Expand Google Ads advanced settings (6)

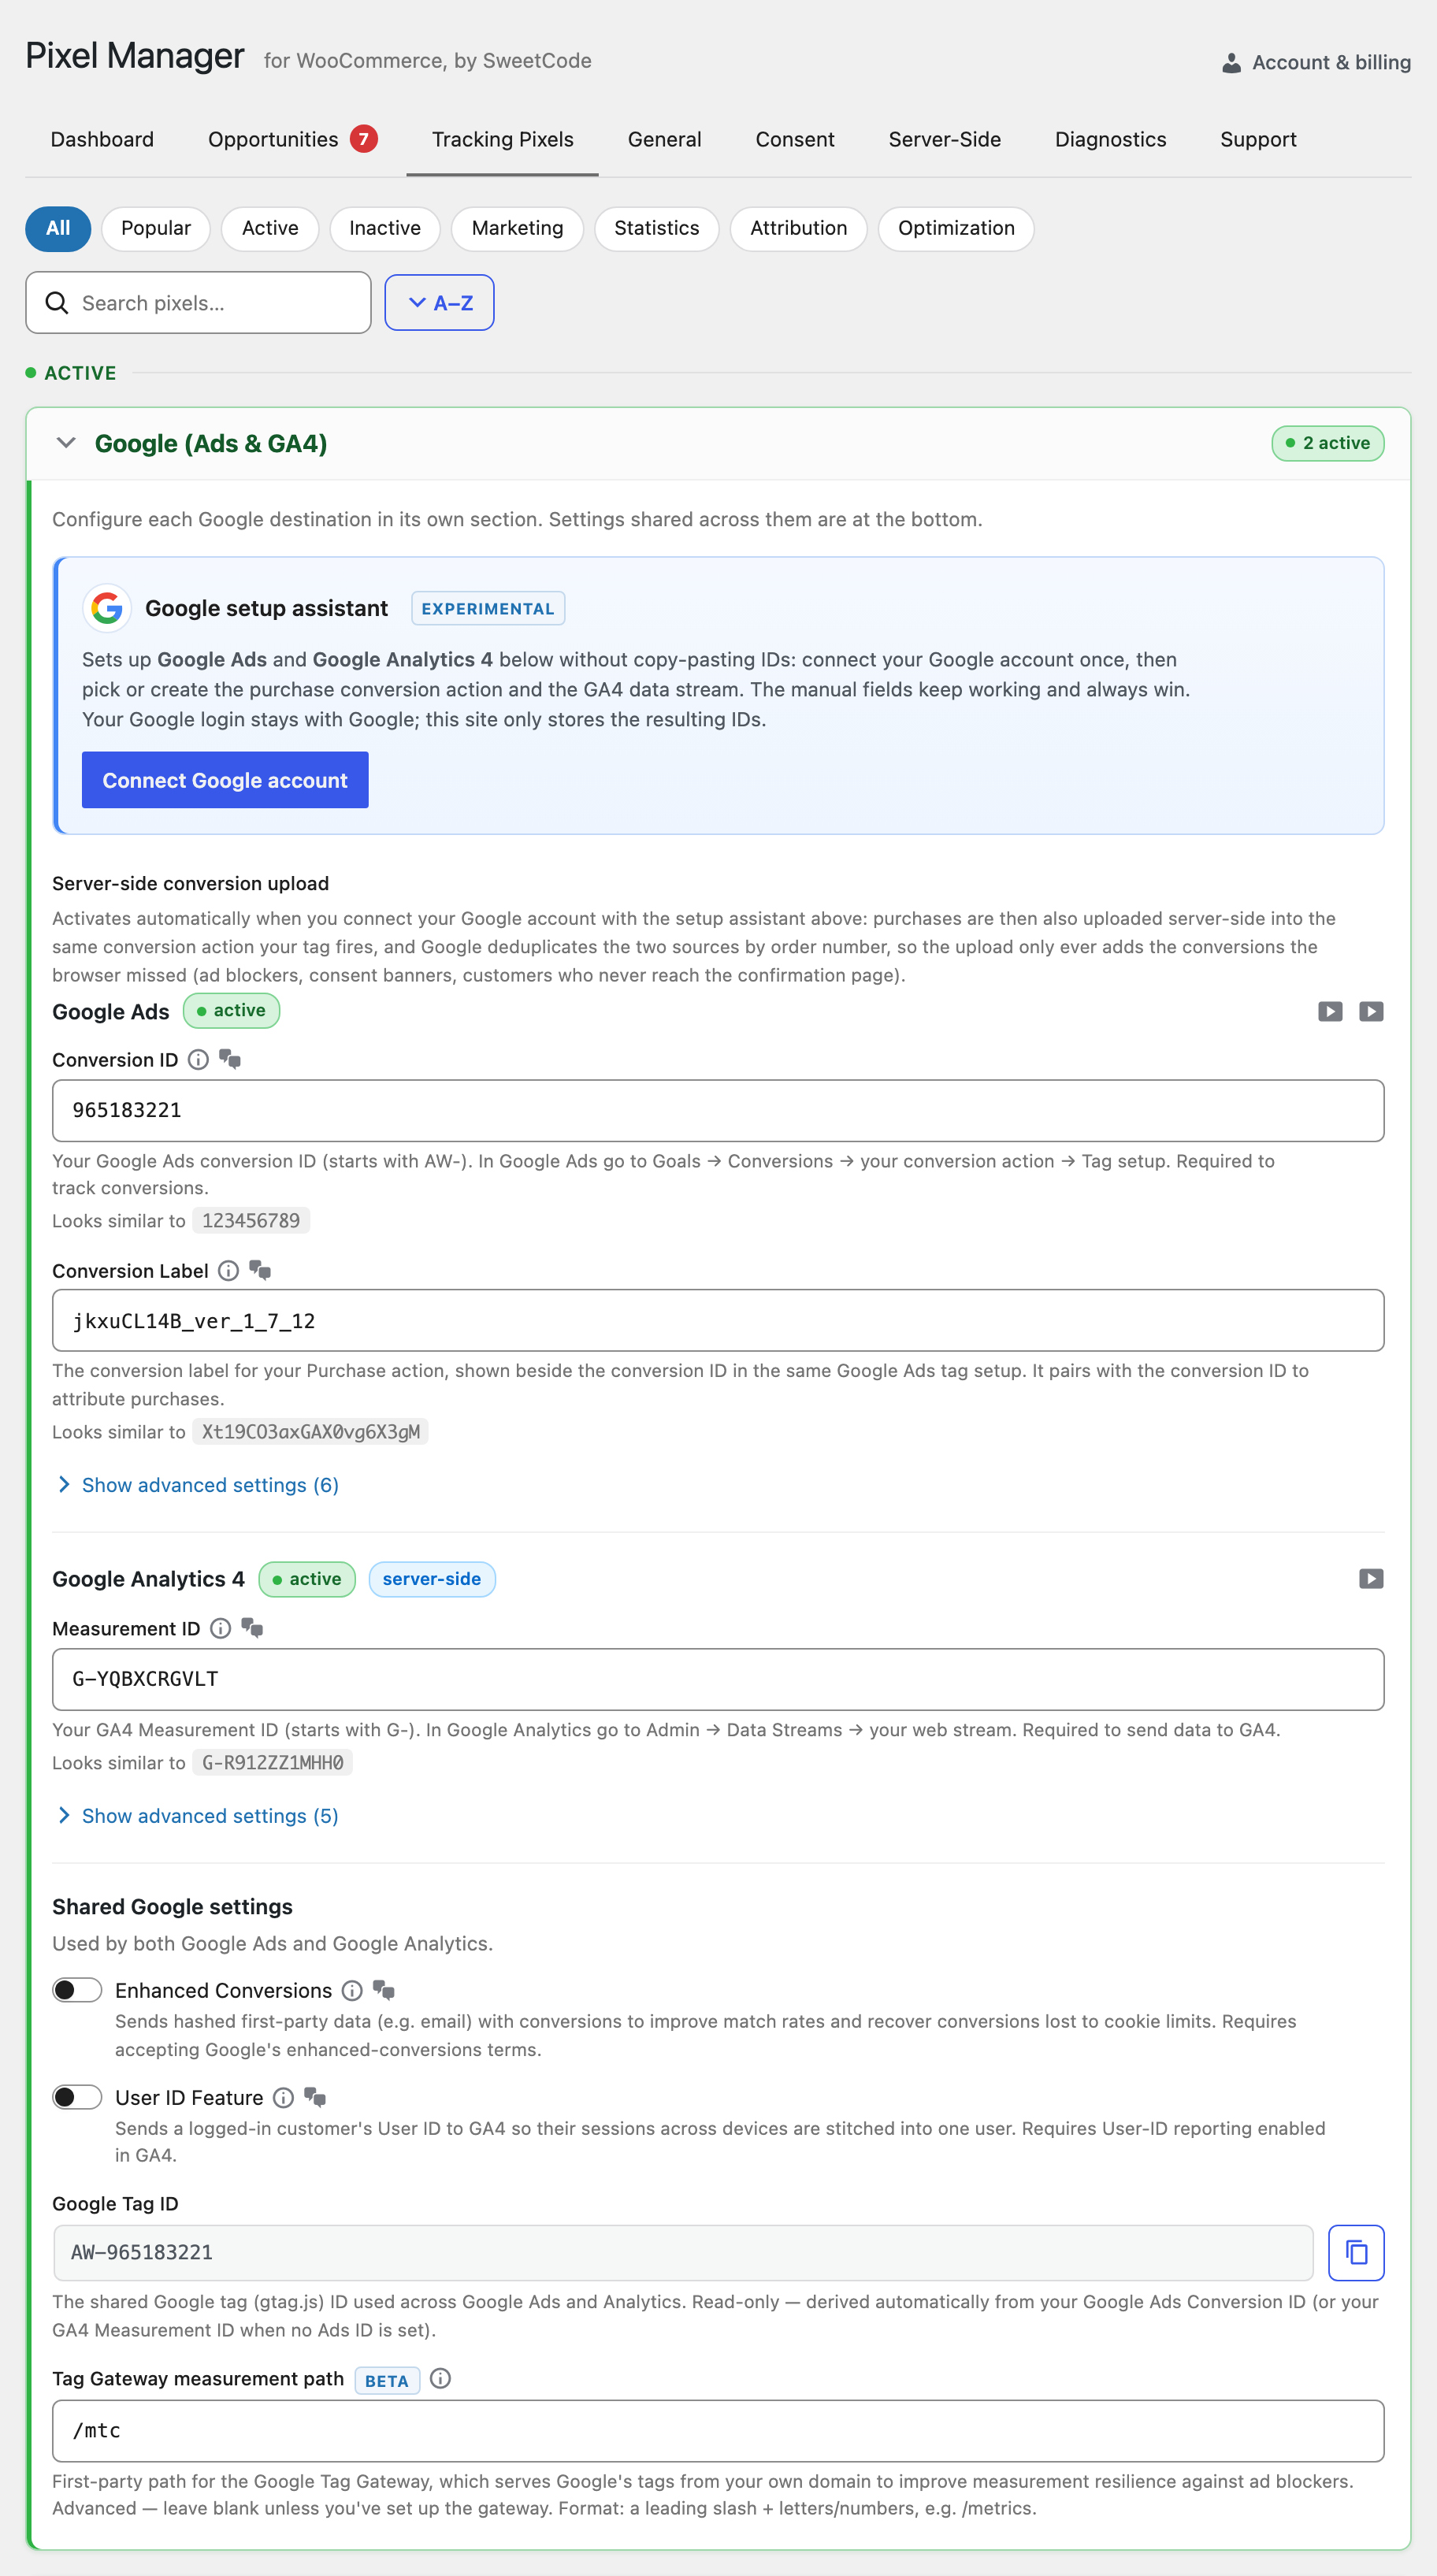199,1485
